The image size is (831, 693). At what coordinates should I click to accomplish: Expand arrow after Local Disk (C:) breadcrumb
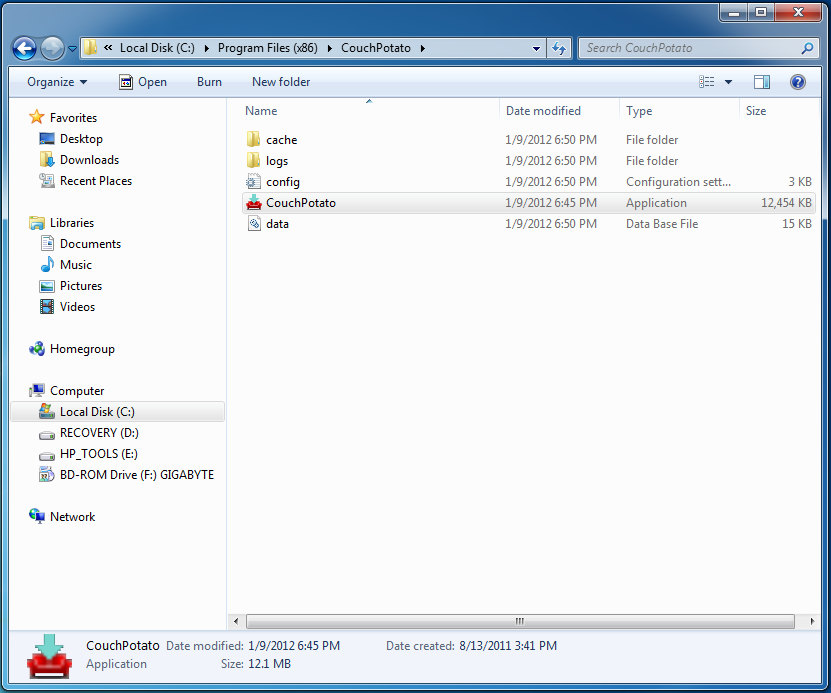point(206,48)
